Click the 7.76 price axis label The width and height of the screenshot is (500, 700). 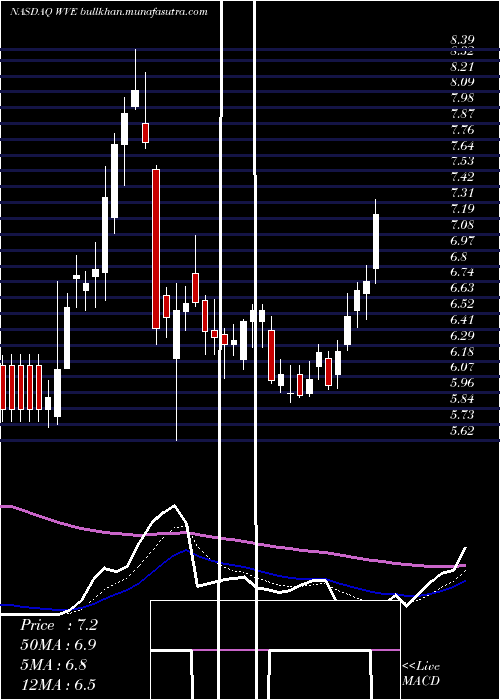462,130
